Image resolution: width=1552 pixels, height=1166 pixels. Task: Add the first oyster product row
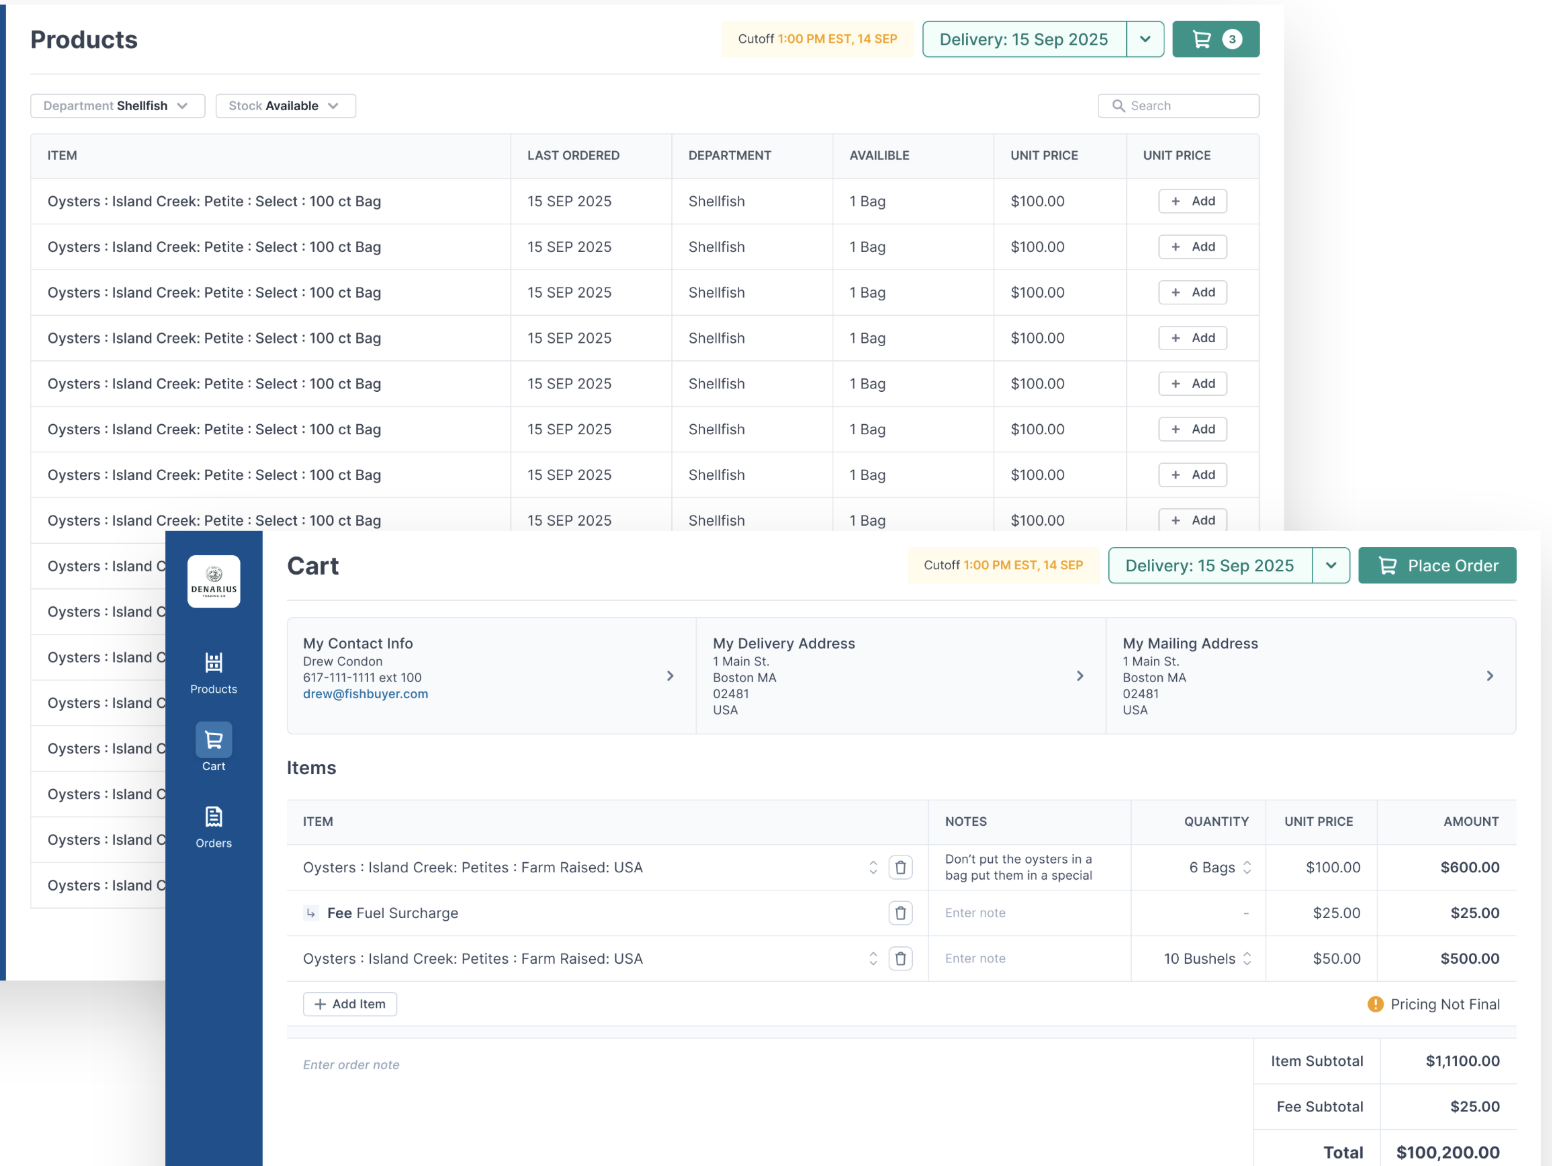(1192, 201)
